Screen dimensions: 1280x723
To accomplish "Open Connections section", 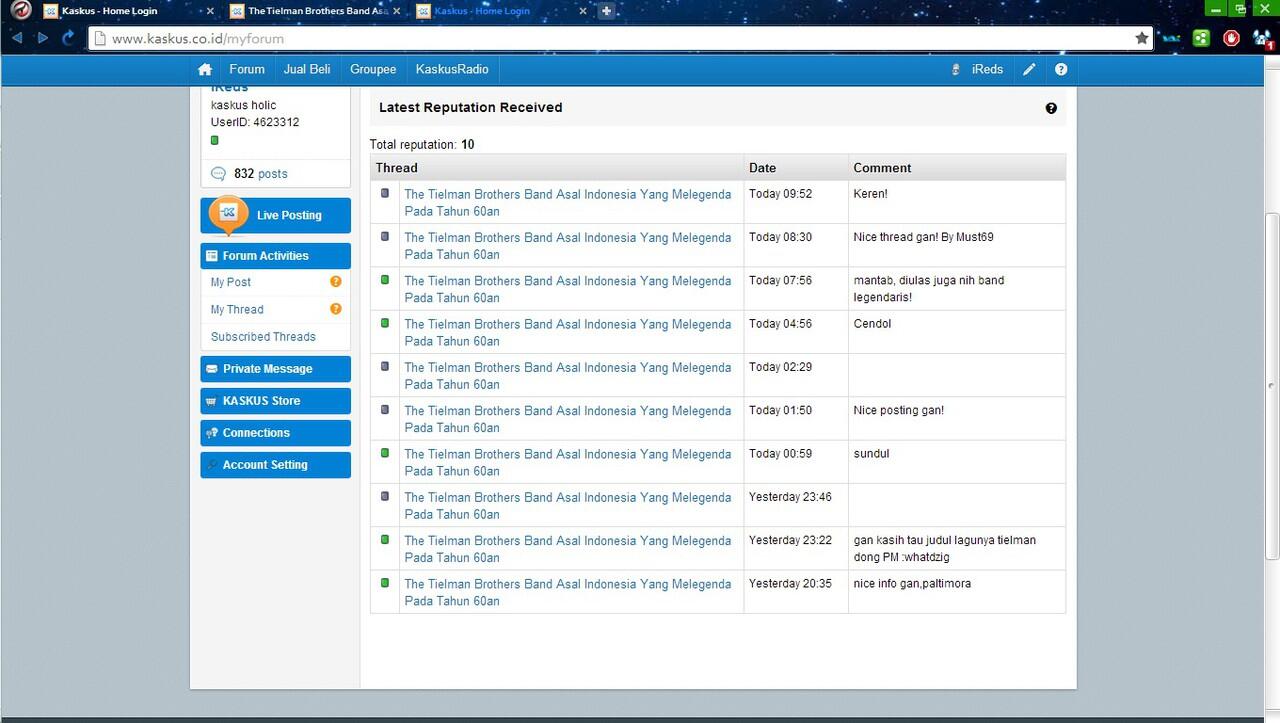I will click(275, 433).
